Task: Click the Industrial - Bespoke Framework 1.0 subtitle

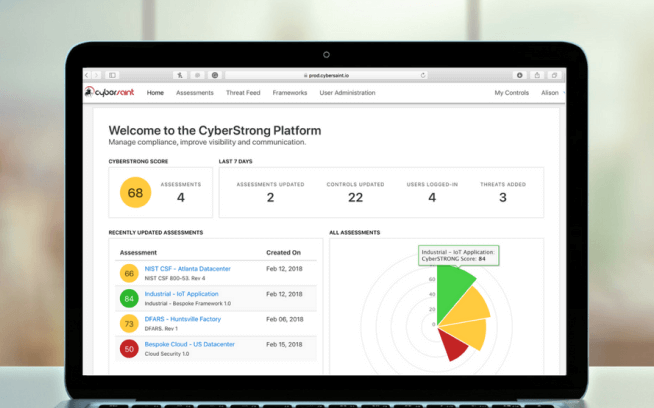Action: point(188,303)
